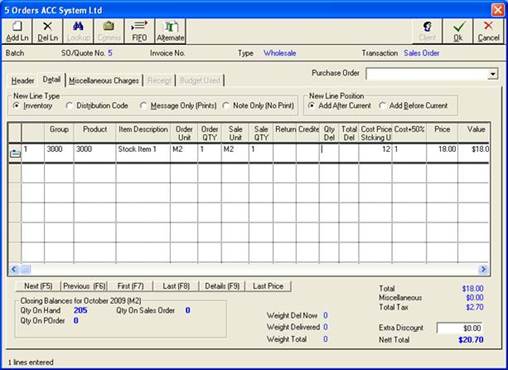Click the Sale Unit cell in row 1
This screenshot has height=370, width=508.
(235, 153)
